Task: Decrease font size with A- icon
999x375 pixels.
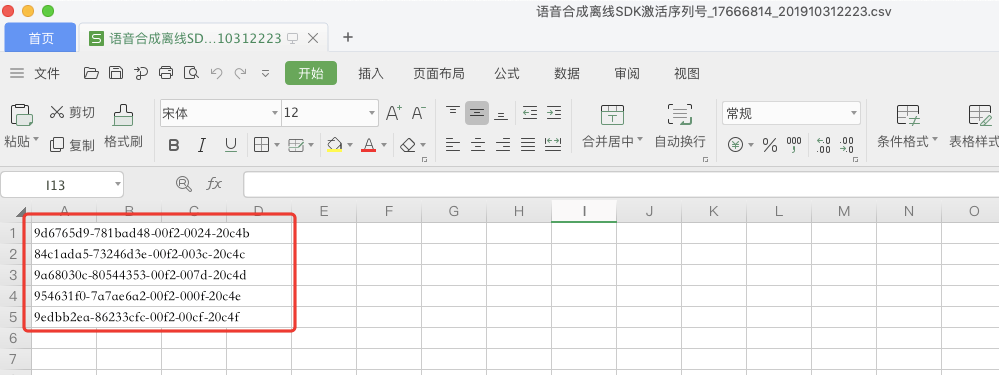Action: point(418,113)
